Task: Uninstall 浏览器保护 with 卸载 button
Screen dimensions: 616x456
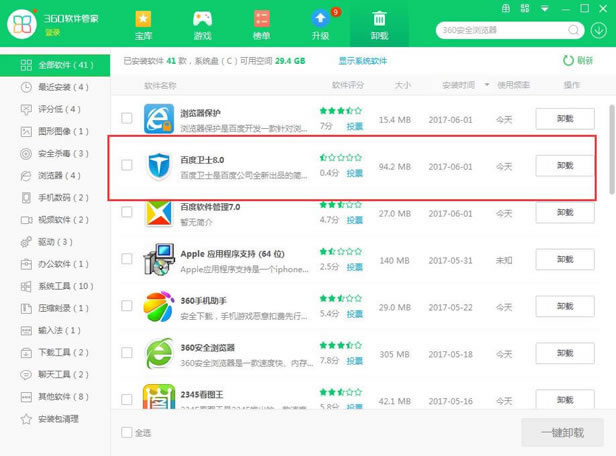Action: (565, 119)
